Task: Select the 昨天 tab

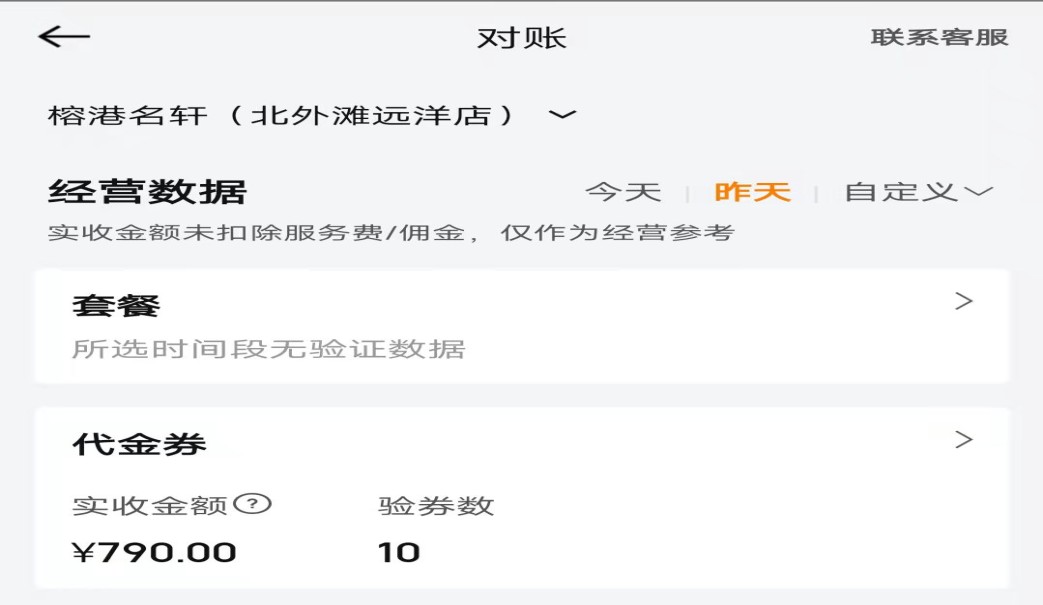Action: (752, 192)
